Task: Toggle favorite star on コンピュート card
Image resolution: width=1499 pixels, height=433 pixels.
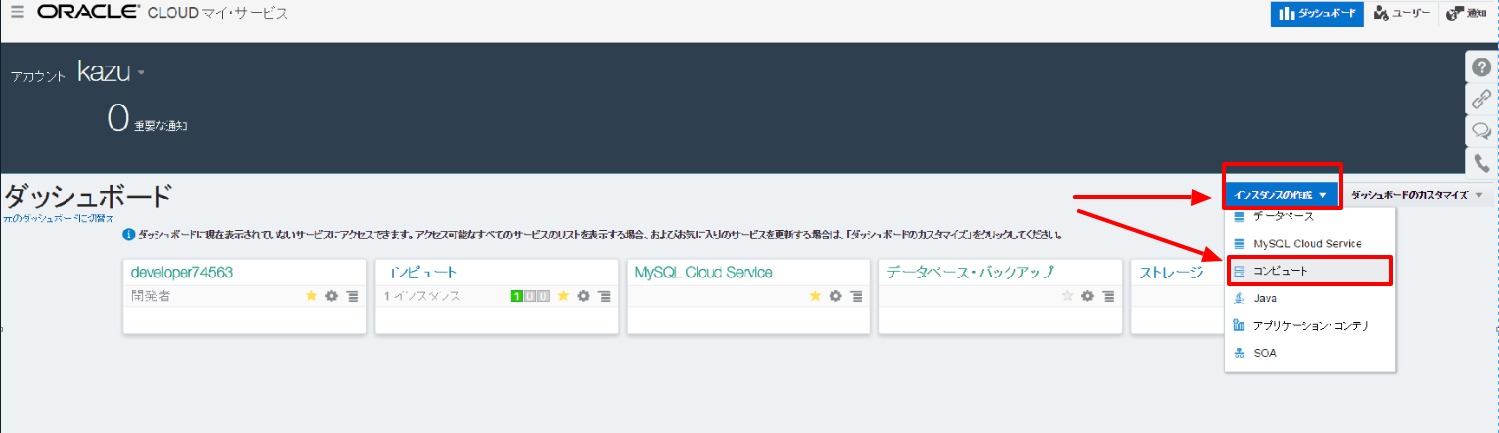Action: (x=563, y=296)
